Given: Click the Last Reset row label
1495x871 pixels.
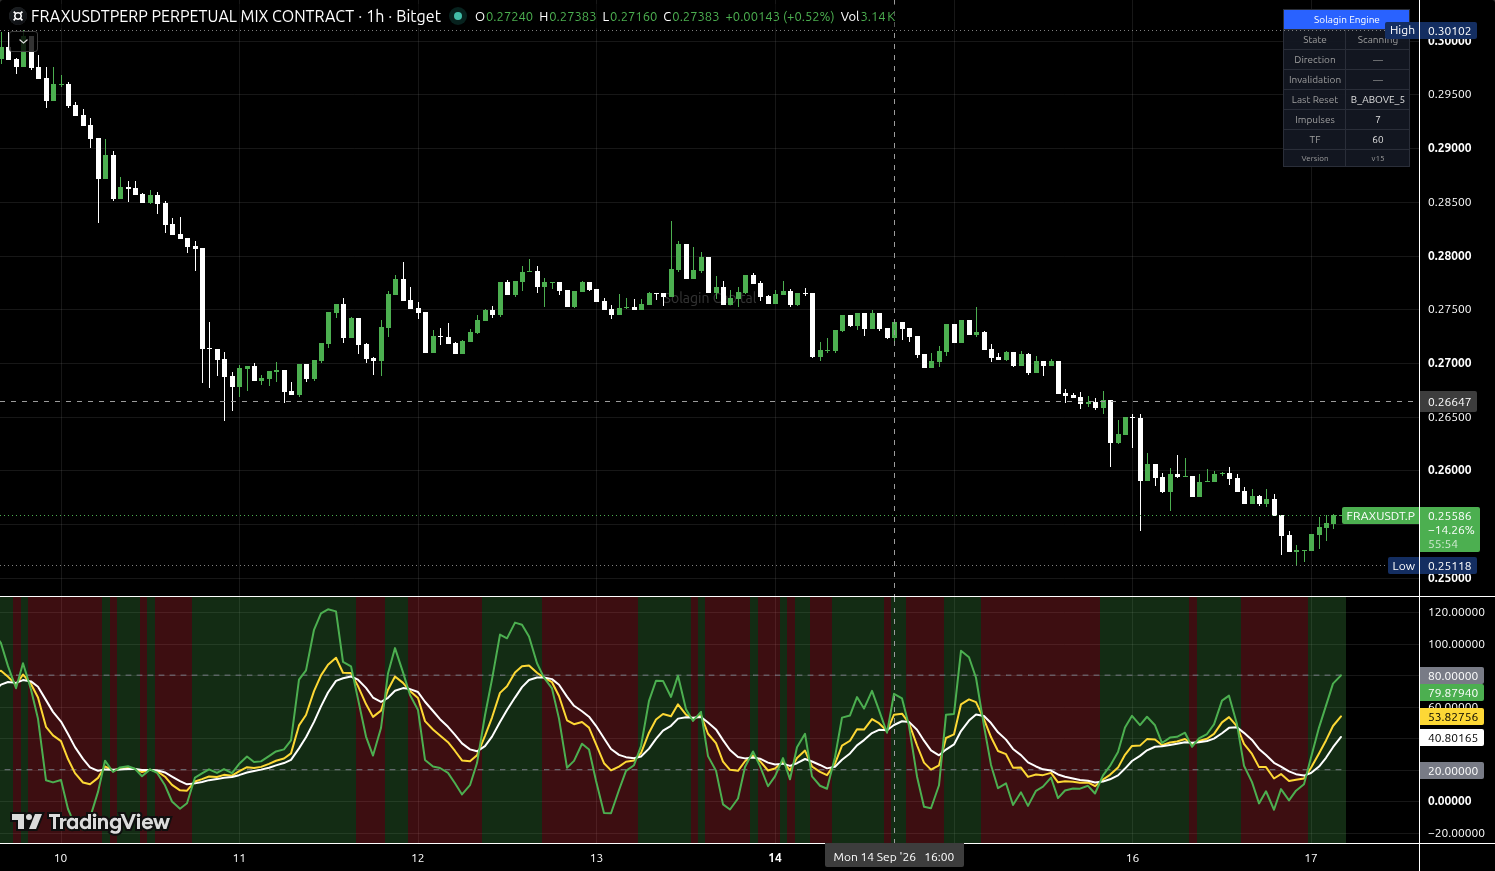Looking at the screenshot, I should 1314,100.
